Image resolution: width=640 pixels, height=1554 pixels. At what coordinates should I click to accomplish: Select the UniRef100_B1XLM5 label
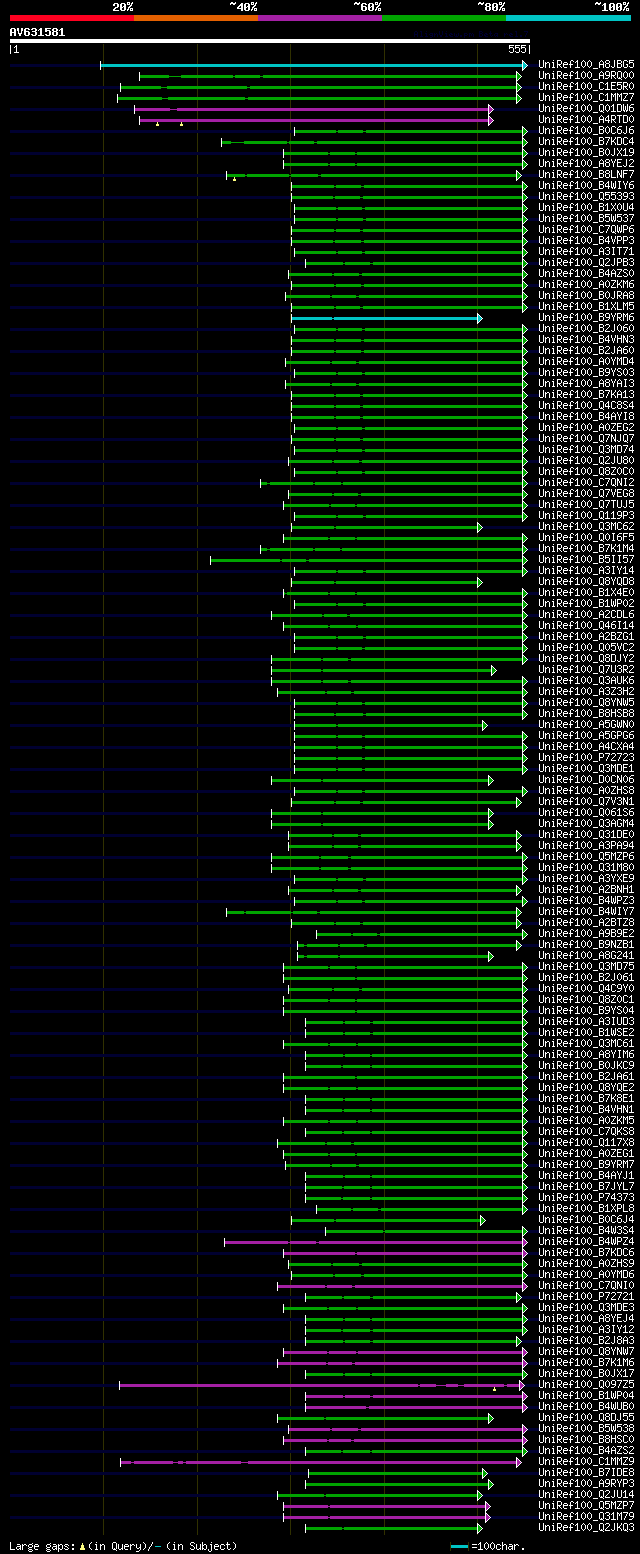click(x=586, y=307)
